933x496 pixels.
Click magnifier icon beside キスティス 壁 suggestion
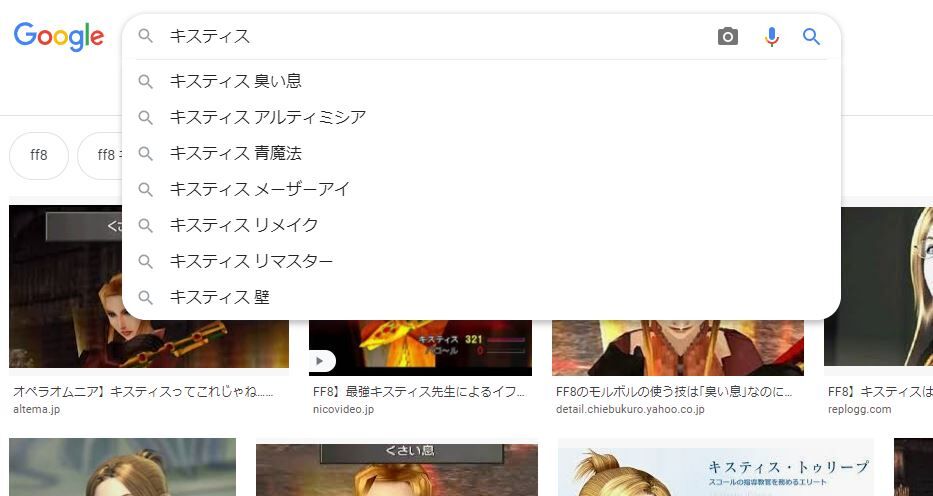click(x=145, y=297)
